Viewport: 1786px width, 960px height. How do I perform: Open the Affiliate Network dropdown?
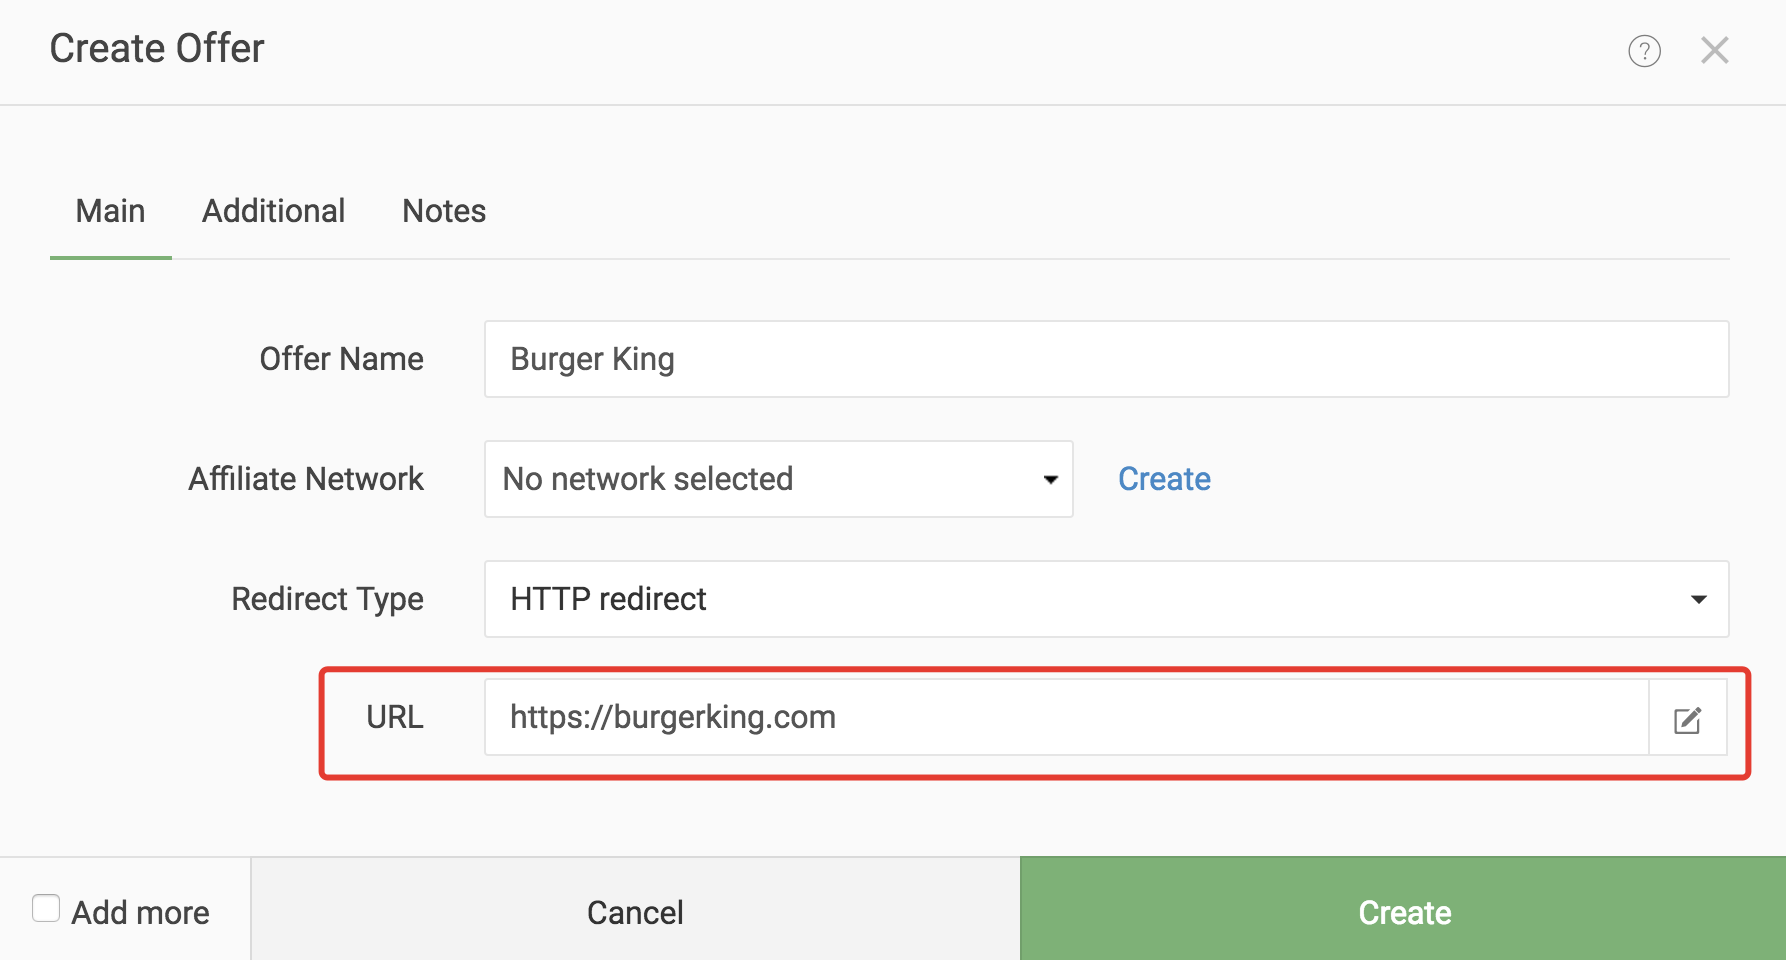pos(779,479)
